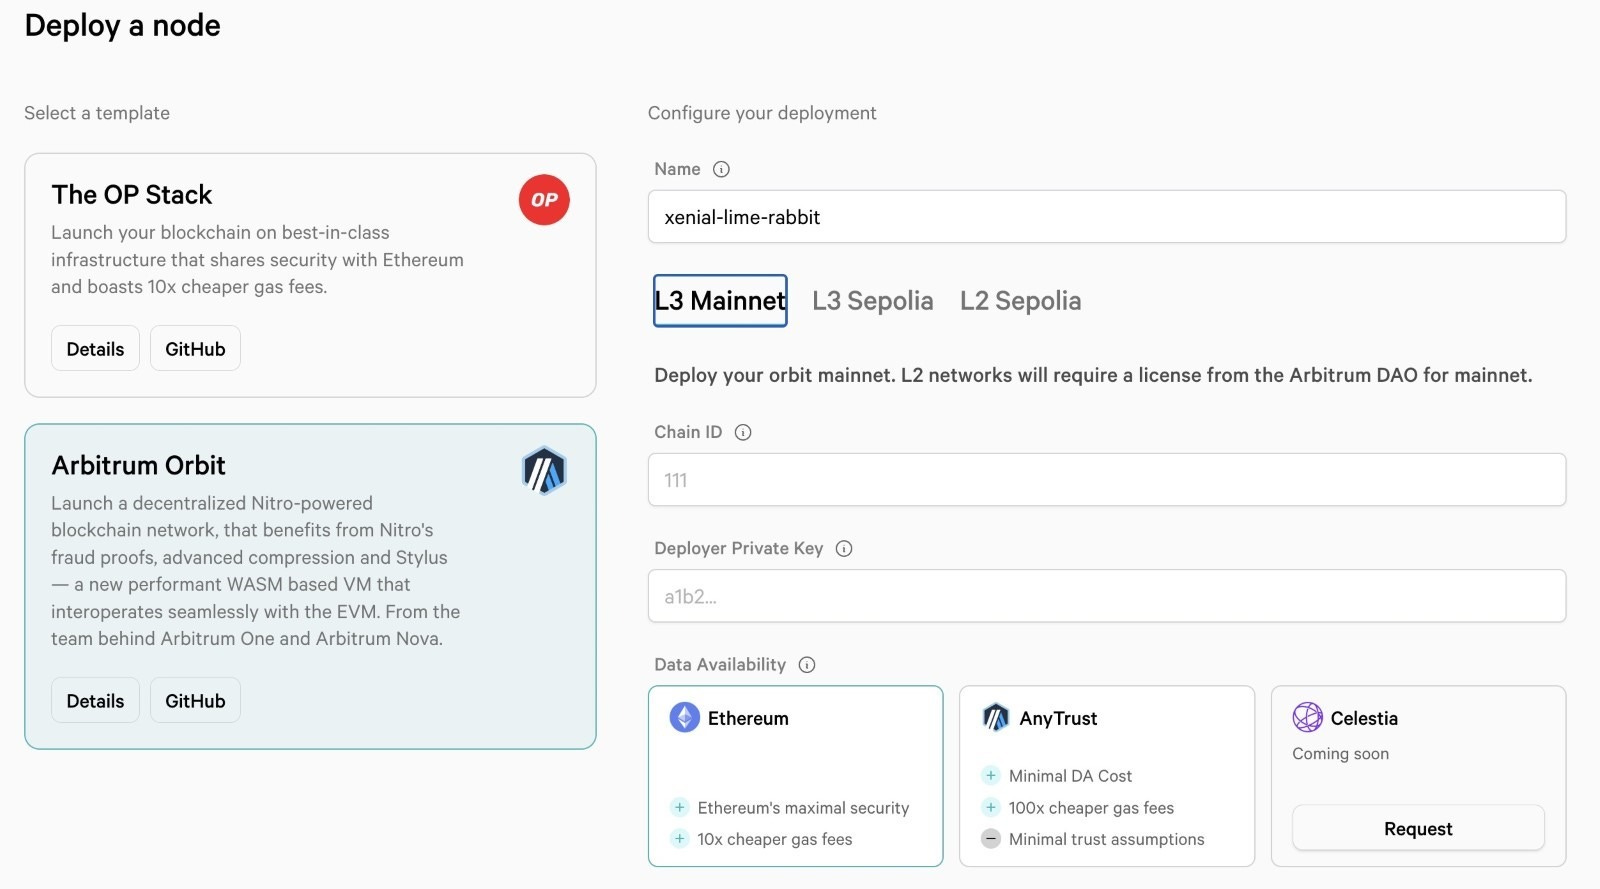
Task: Click the info icon beside Chain ID
Action: 743,433
